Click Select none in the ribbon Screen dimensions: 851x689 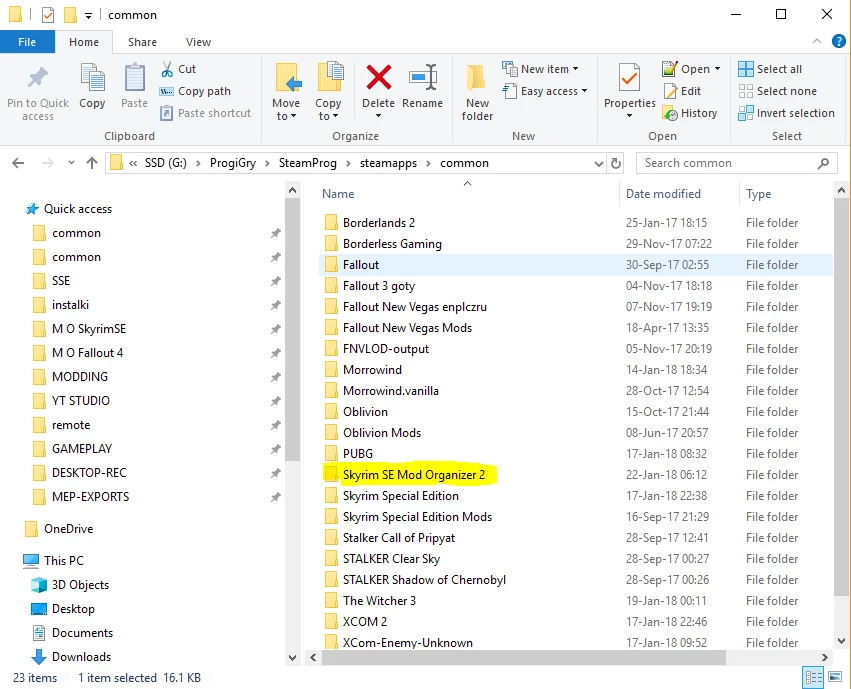pos(778,91)
